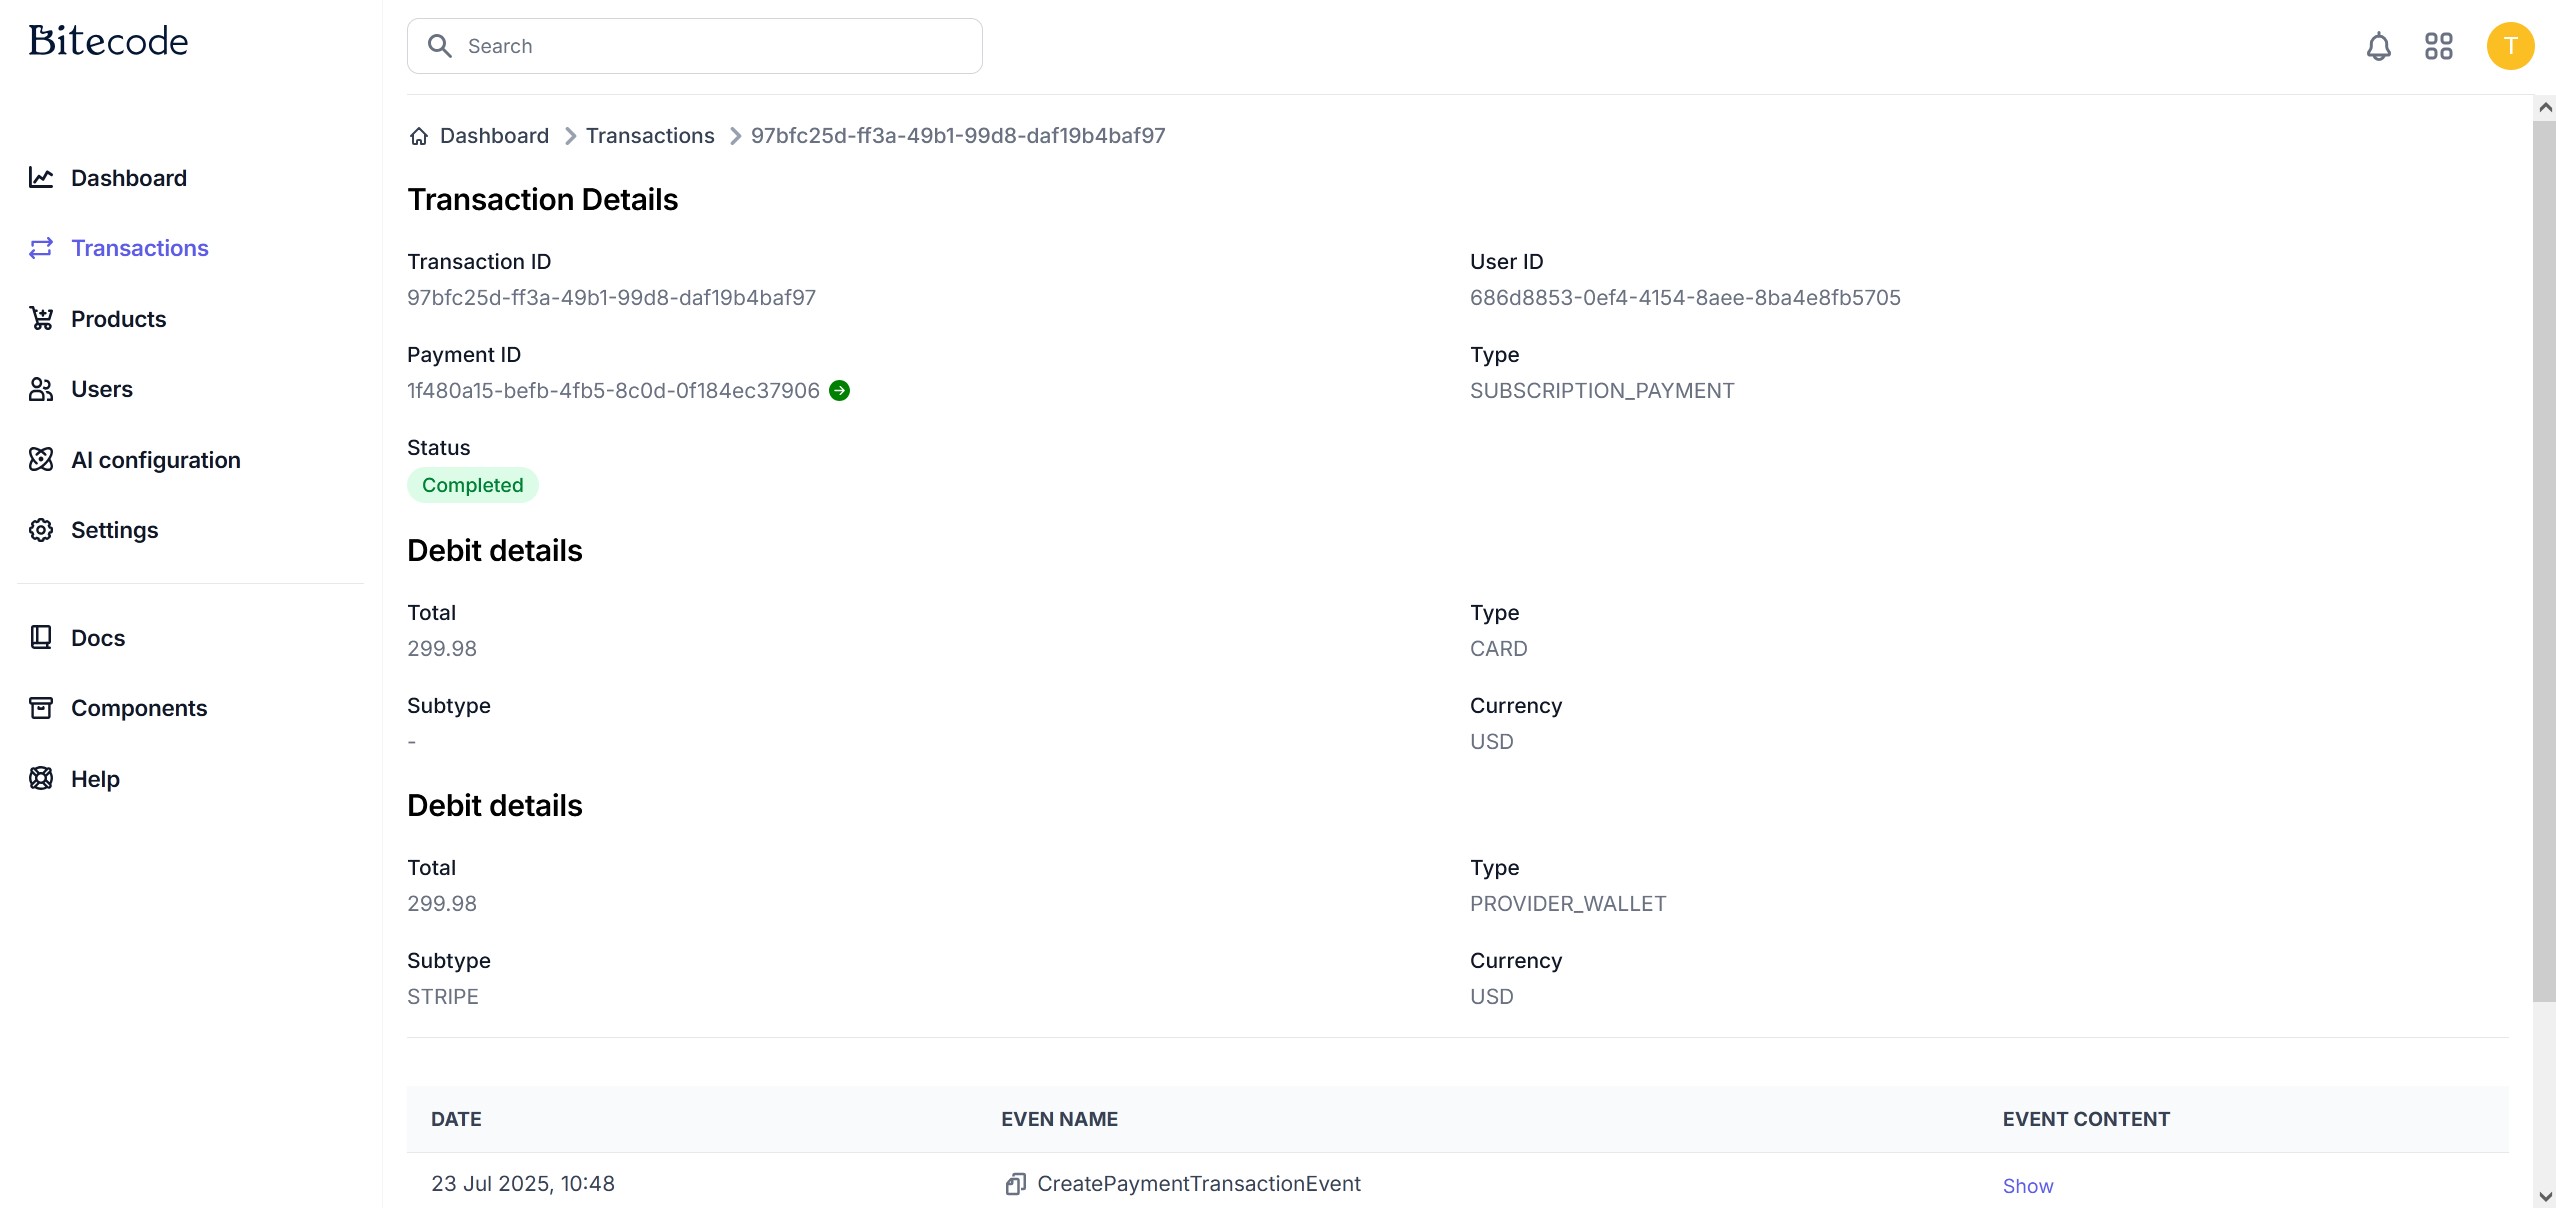Open the Users section

click(101, 389)
